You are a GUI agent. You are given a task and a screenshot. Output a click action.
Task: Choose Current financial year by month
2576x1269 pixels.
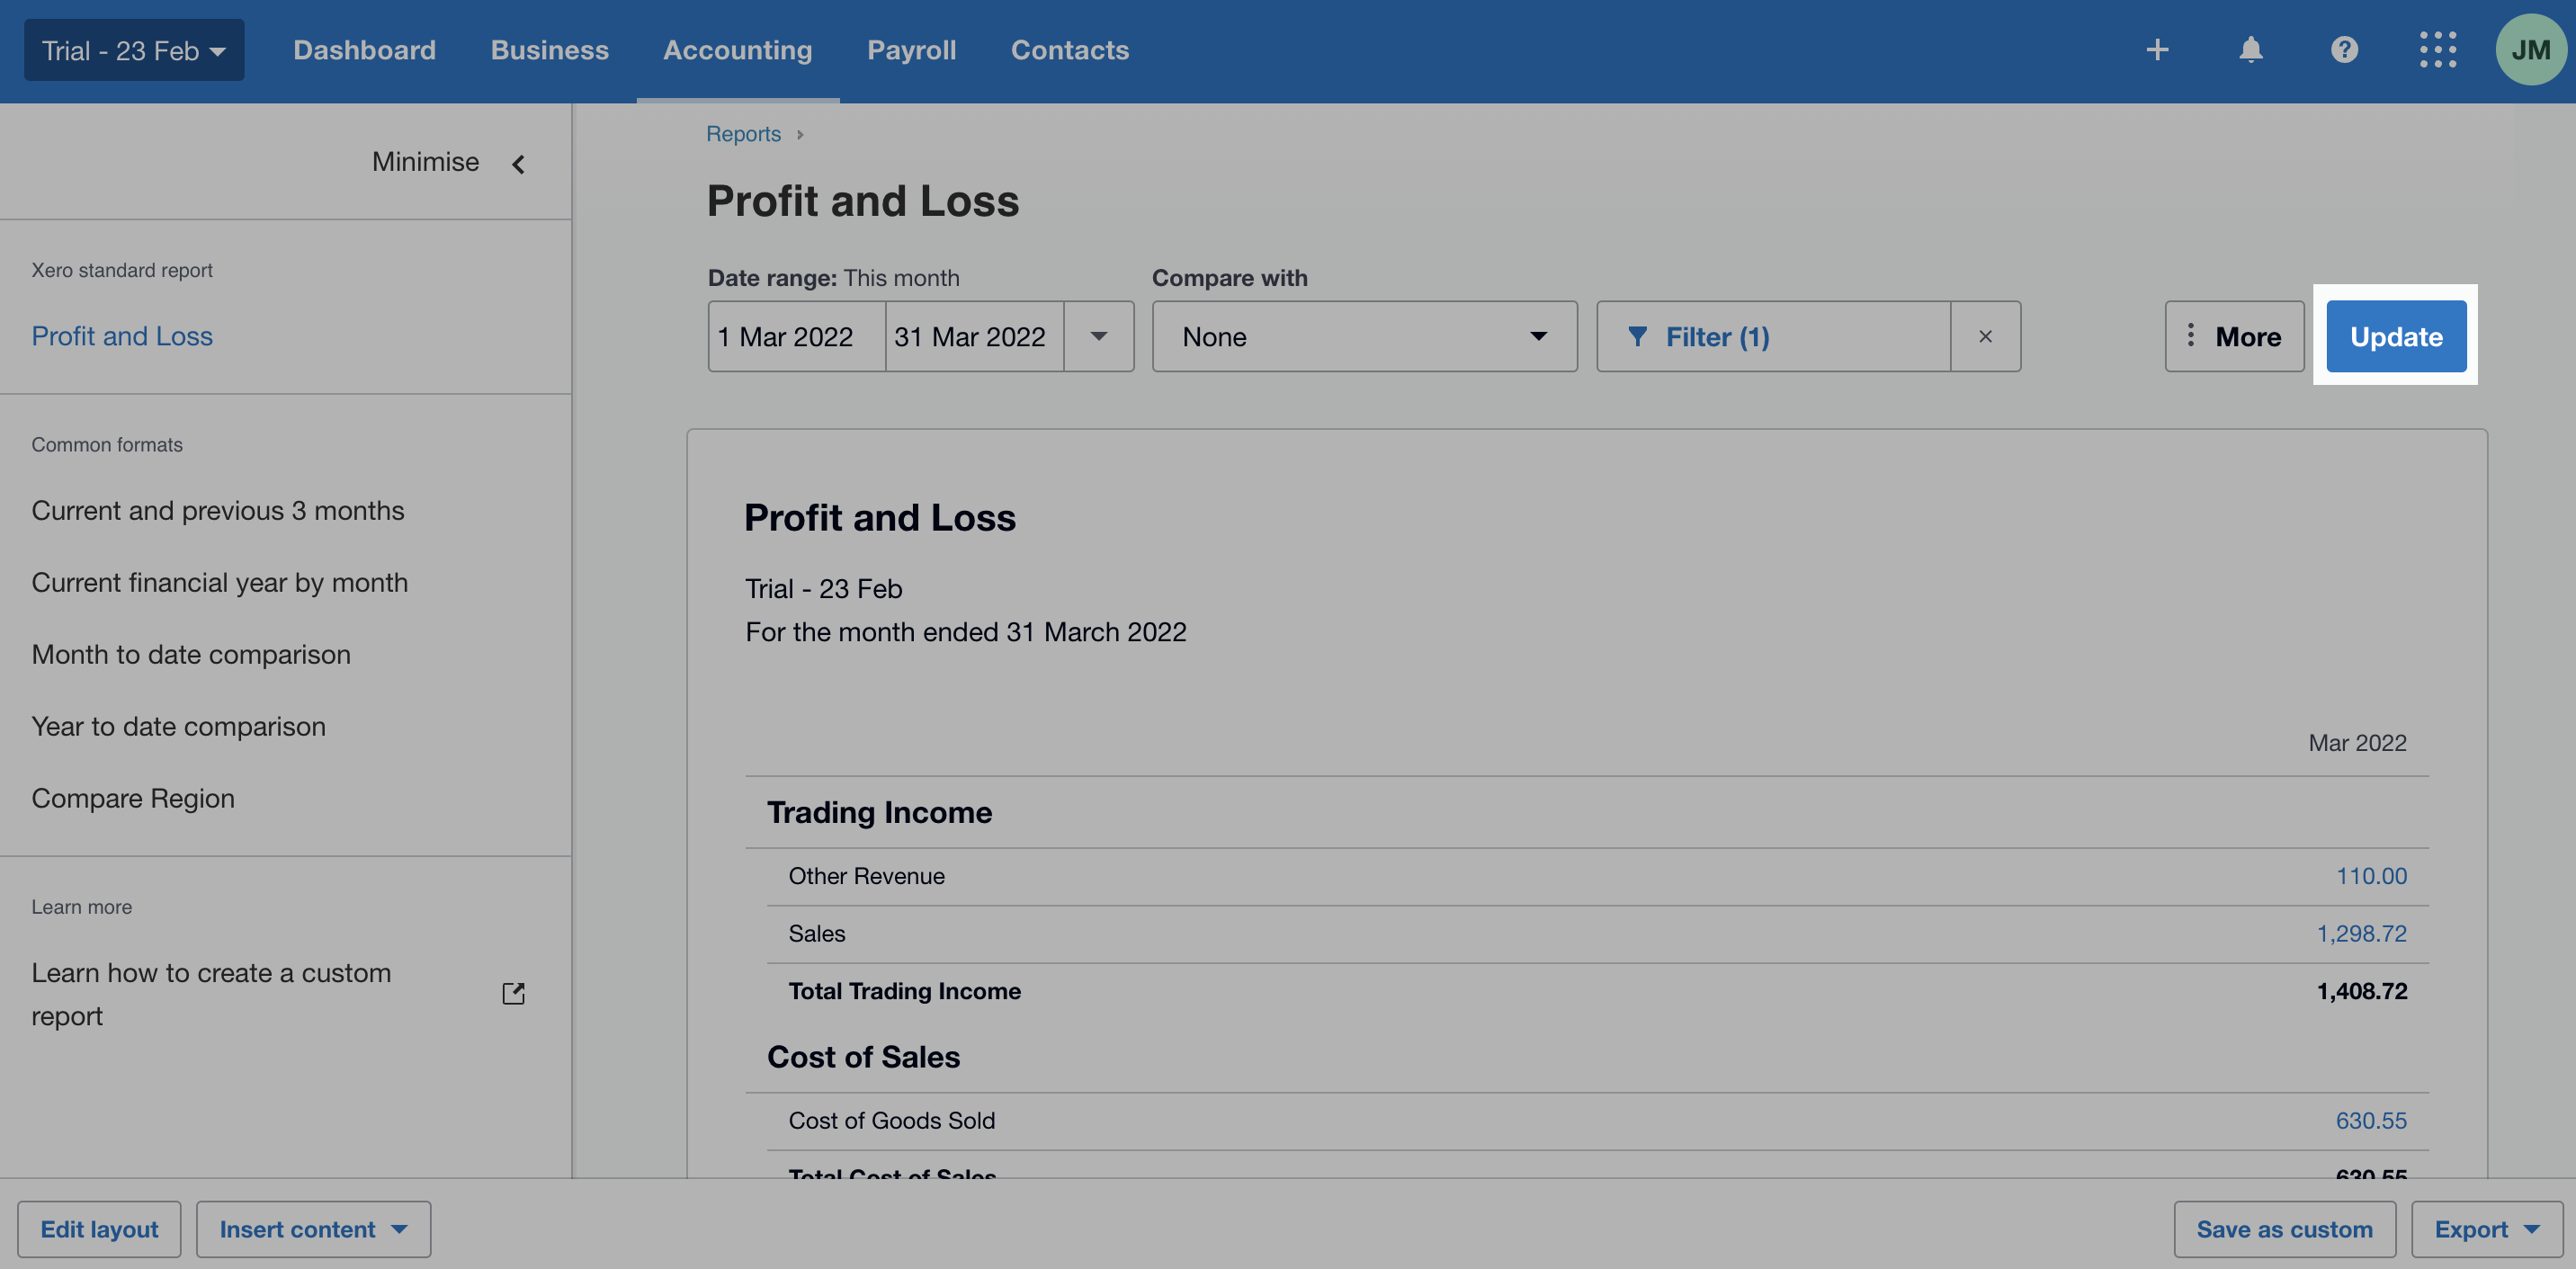(220, 582)
